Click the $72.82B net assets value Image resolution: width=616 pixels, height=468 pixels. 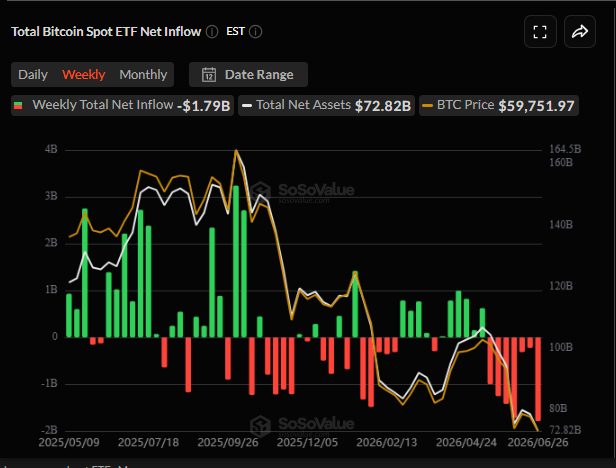coord(383,106)
